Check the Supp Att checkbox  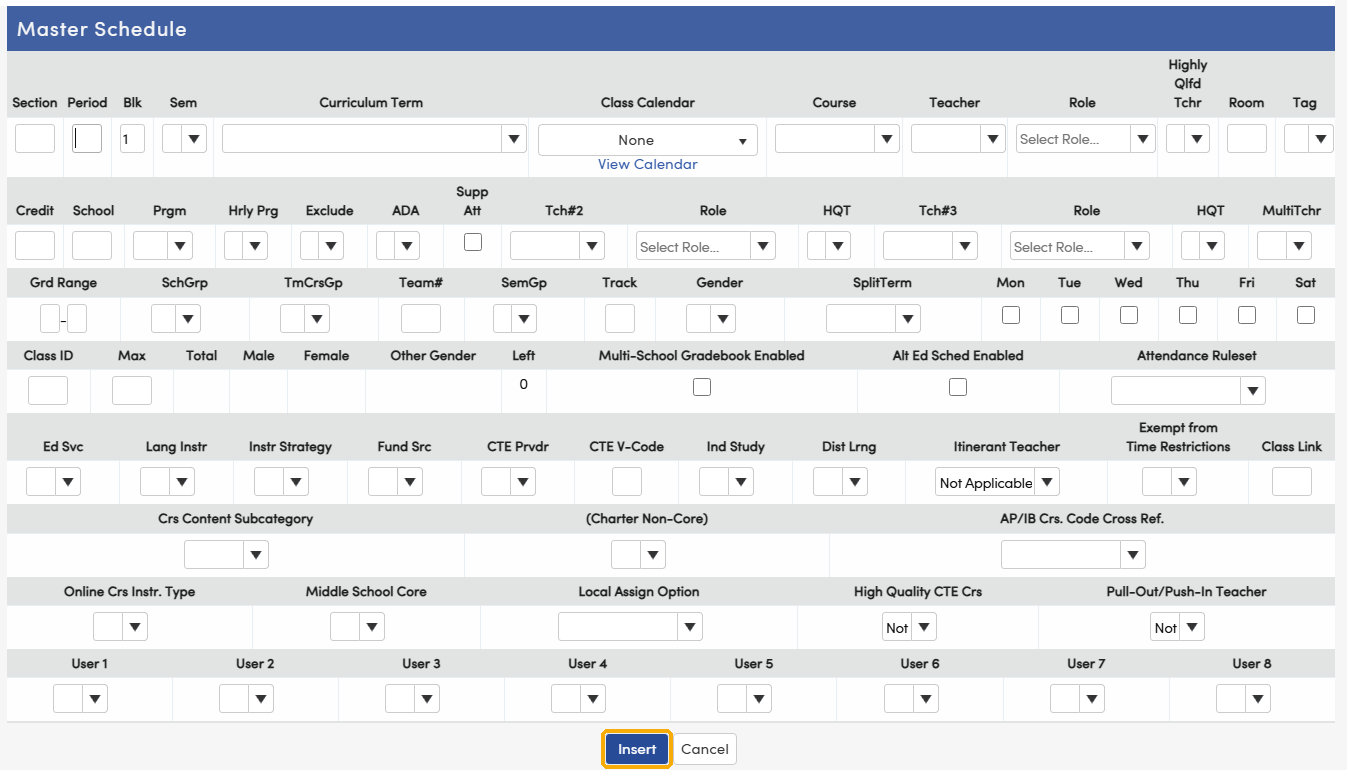click(x=473, y=242)
